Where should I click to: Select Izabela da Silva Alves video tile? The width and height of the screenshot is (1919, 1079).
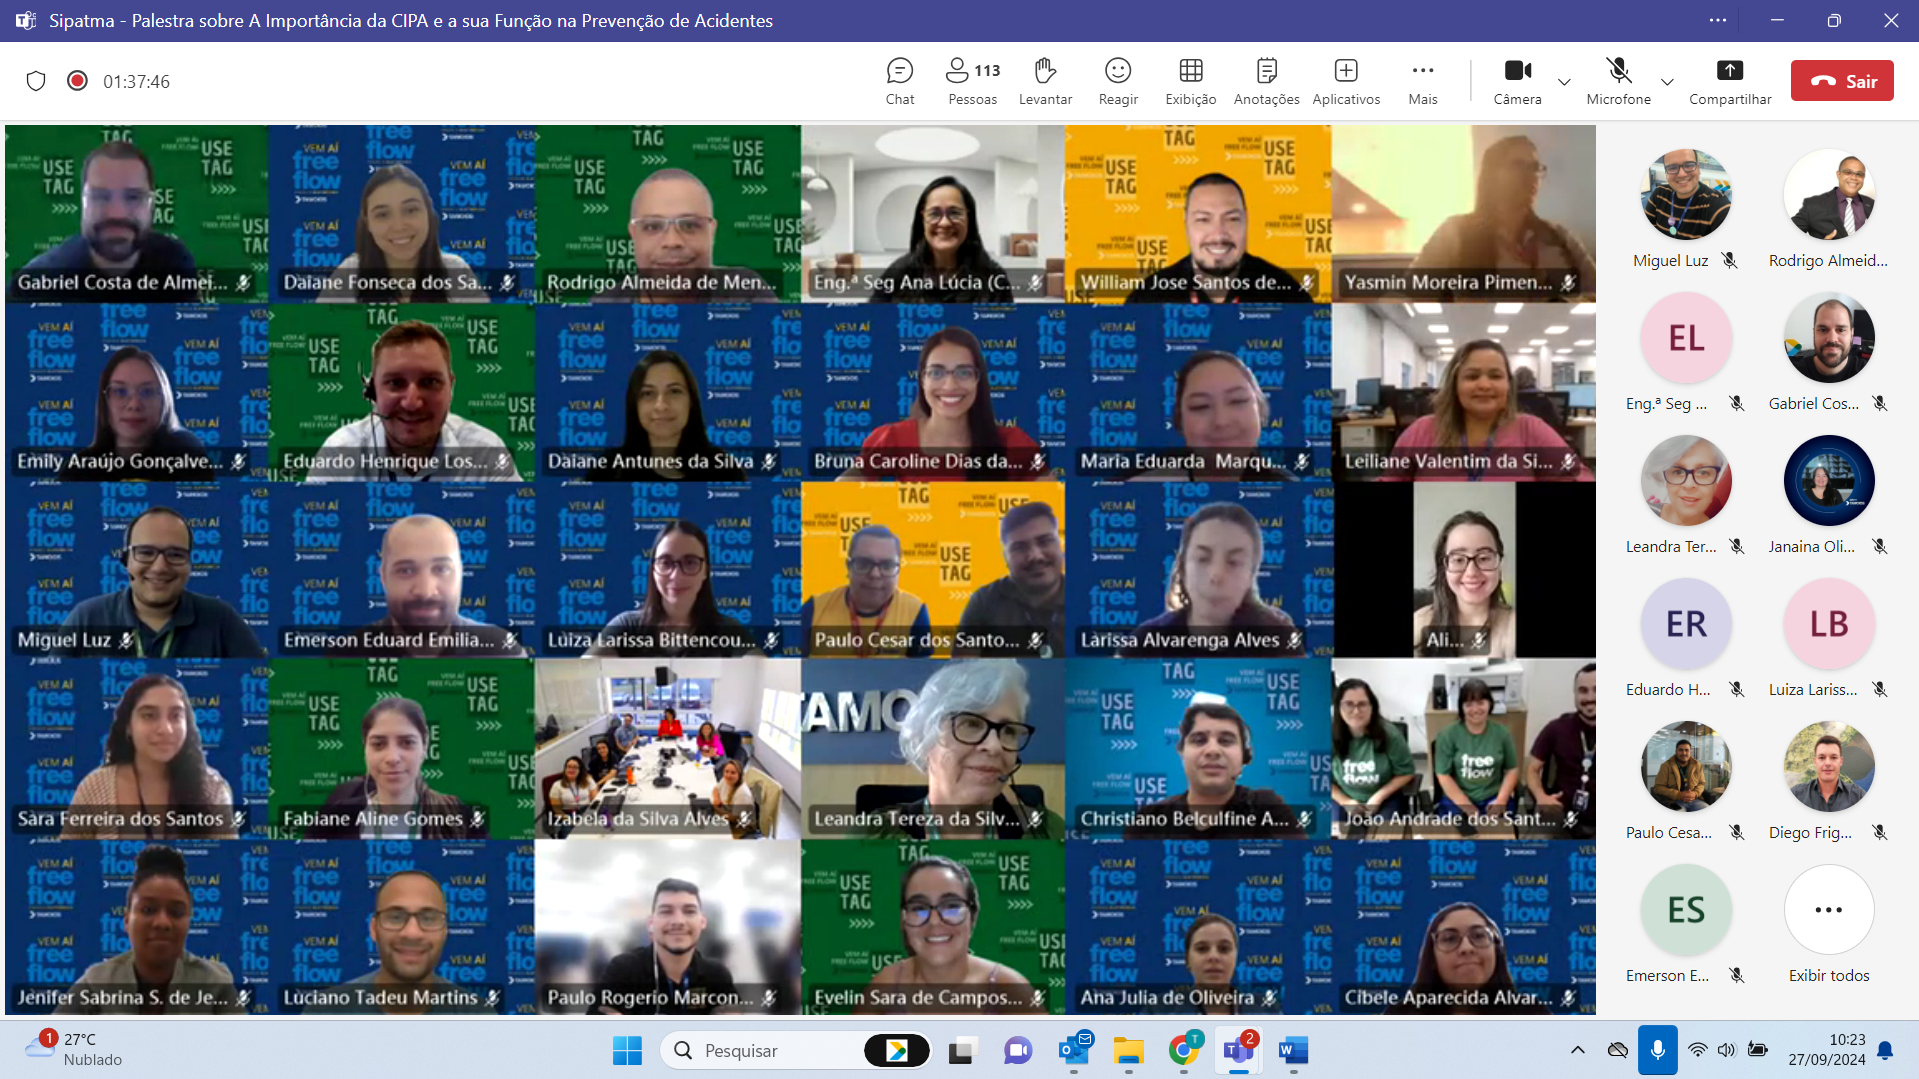[x=667, y=748]
